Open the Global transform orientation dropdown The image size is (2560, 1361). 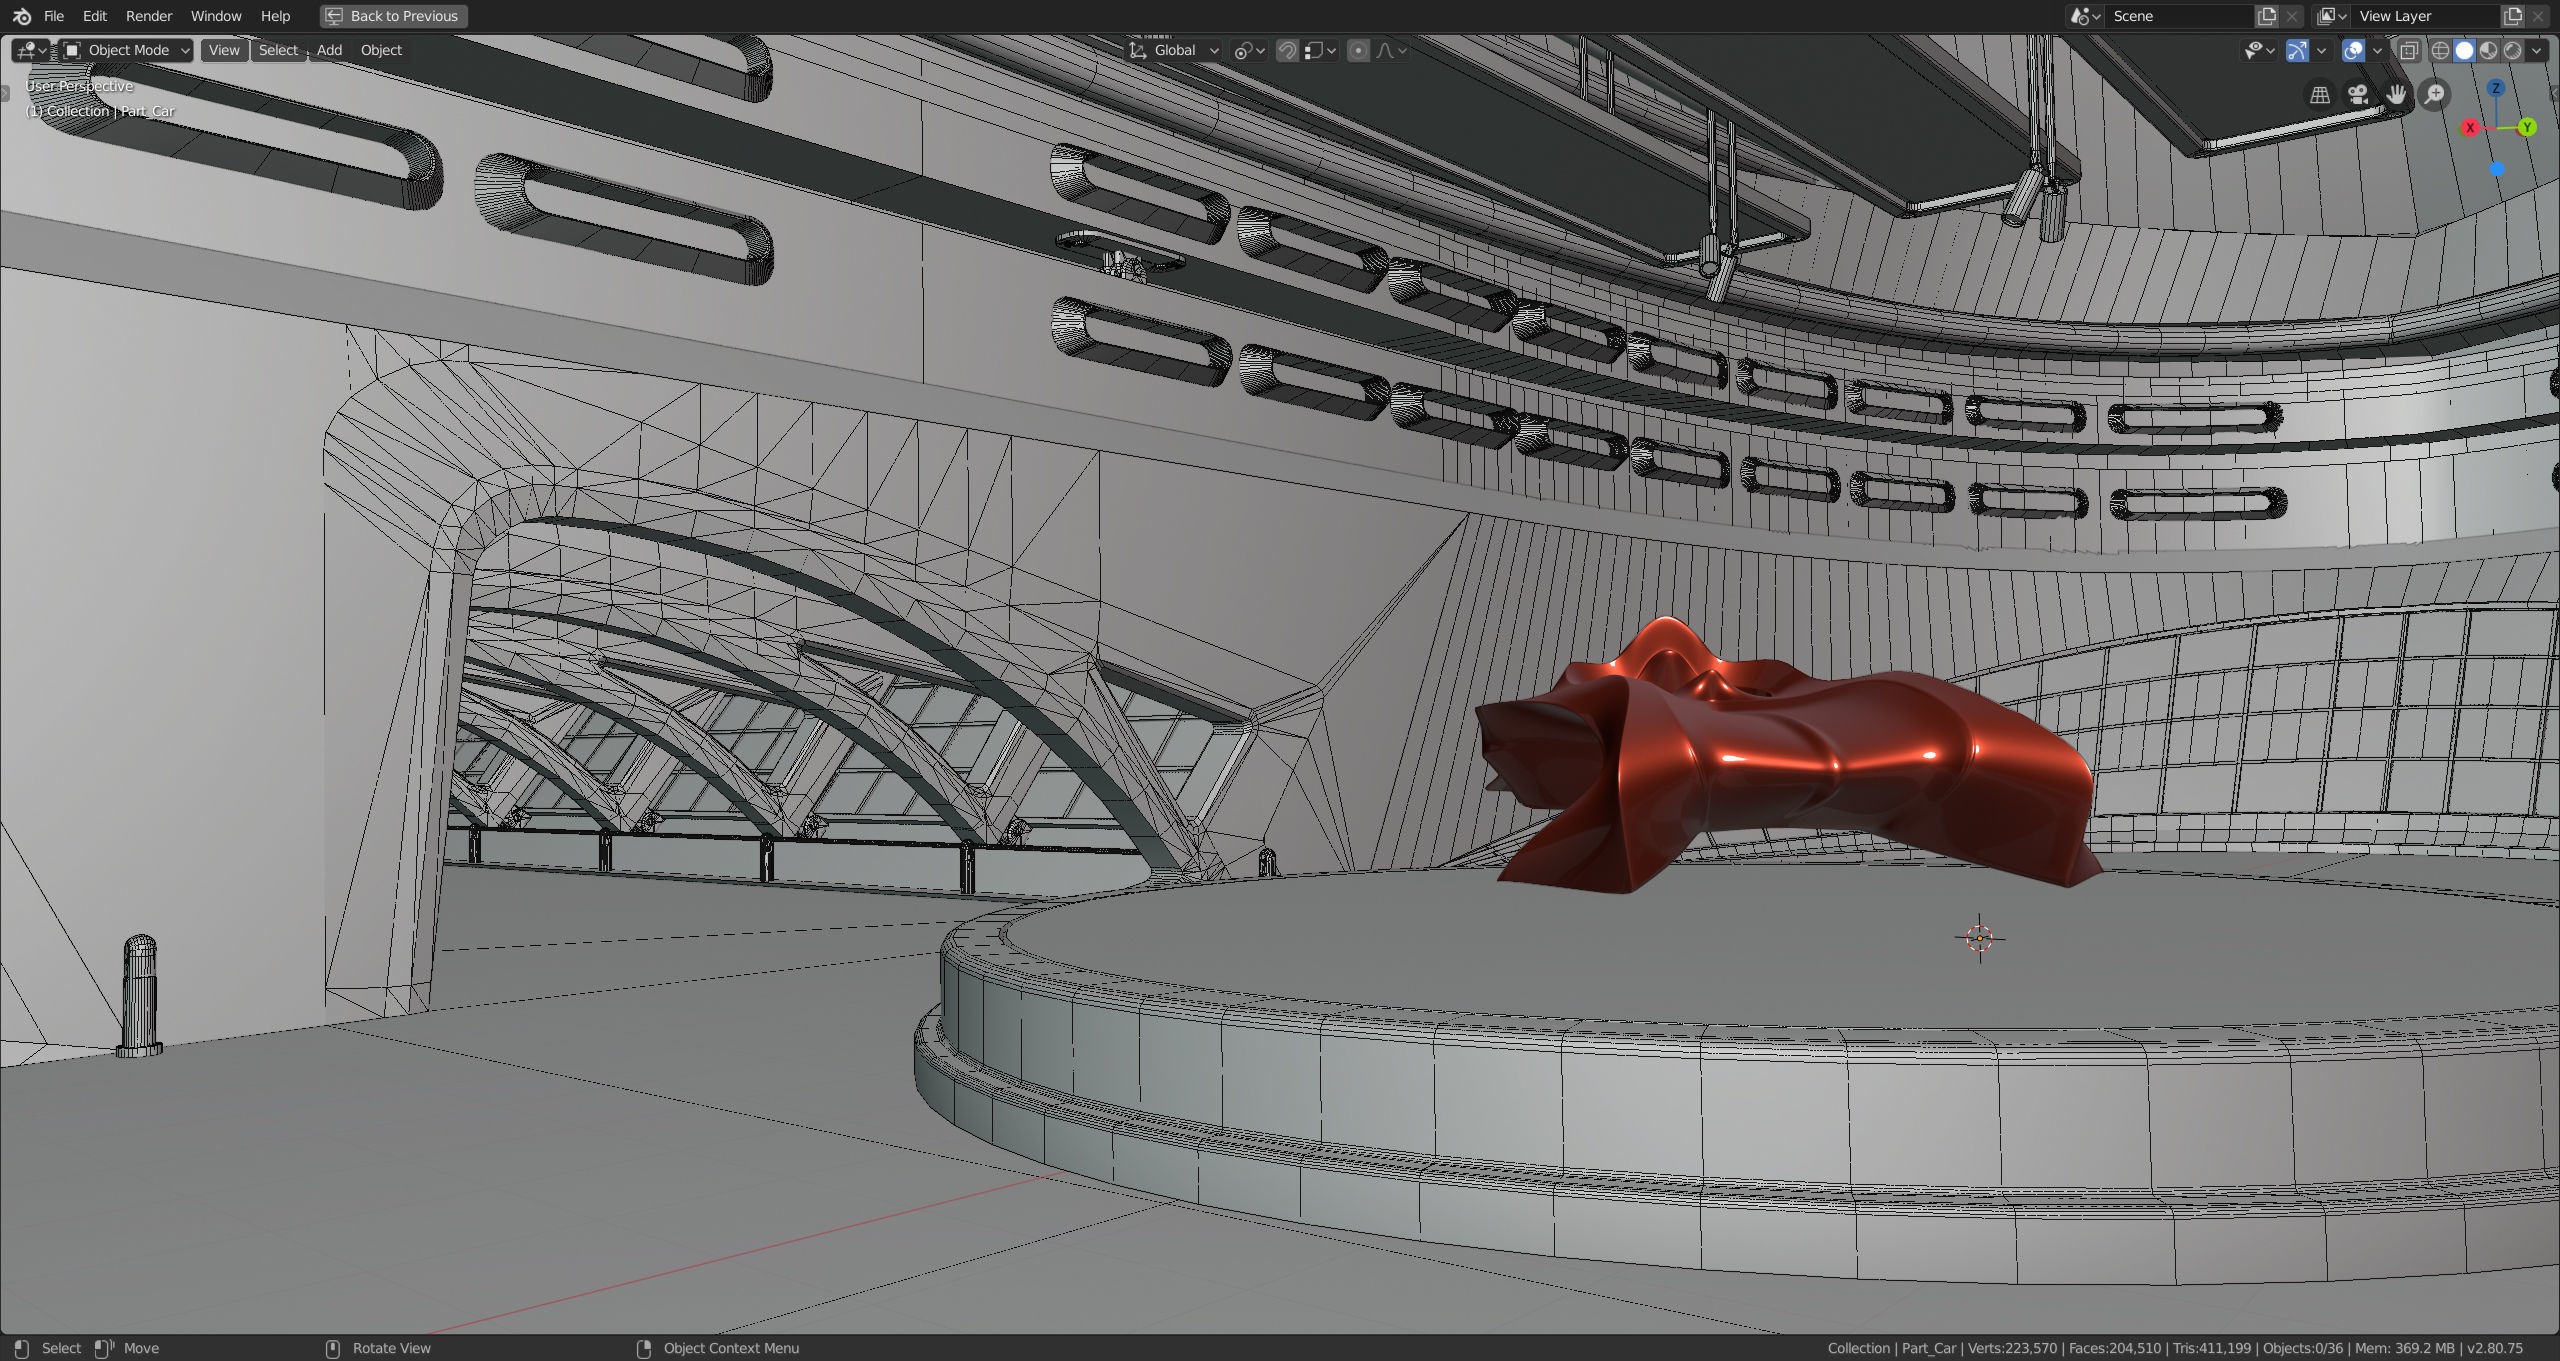click(x=1175, y=50)
